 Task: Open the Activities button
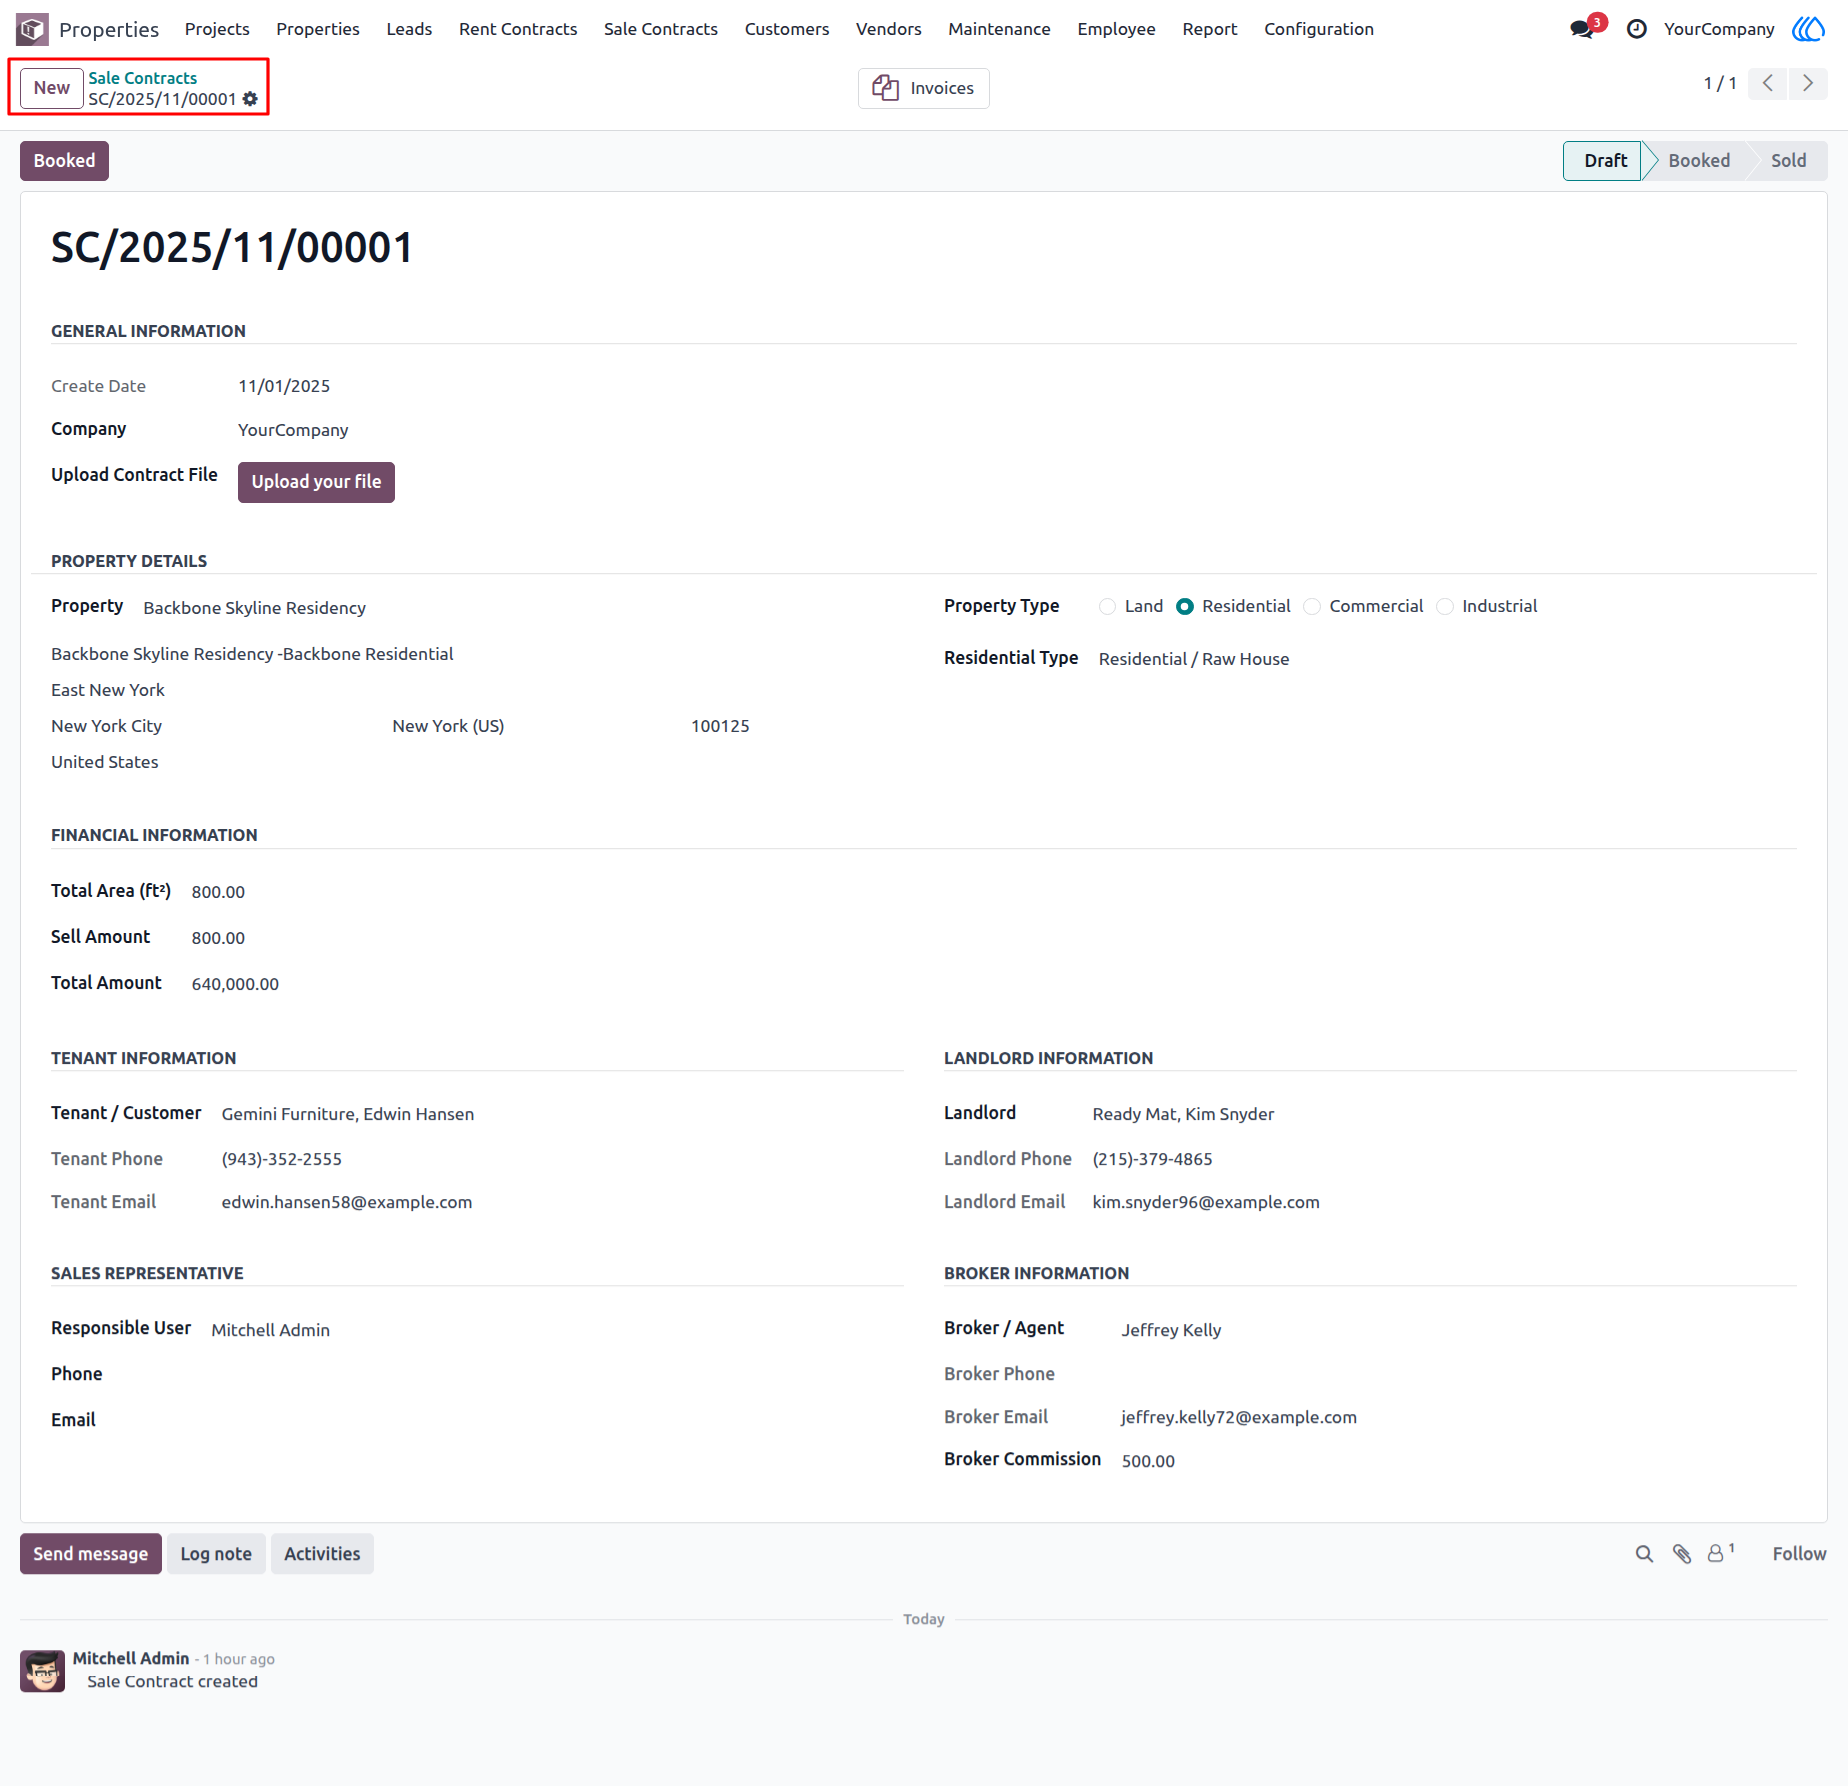coord(322,1554)
